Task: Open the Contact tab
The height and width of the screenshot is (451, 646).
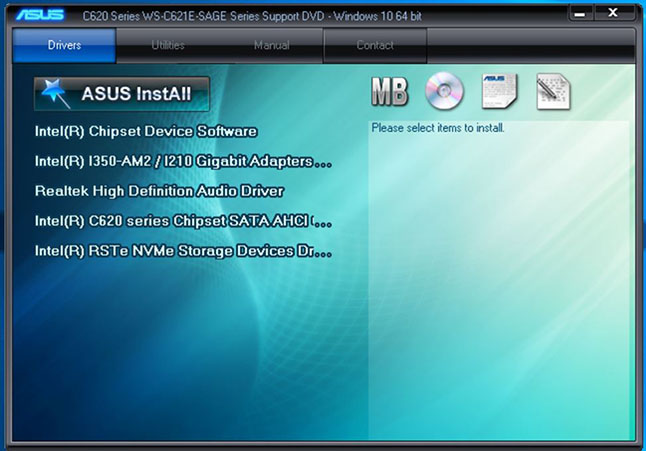Action: tap(375, 45)
